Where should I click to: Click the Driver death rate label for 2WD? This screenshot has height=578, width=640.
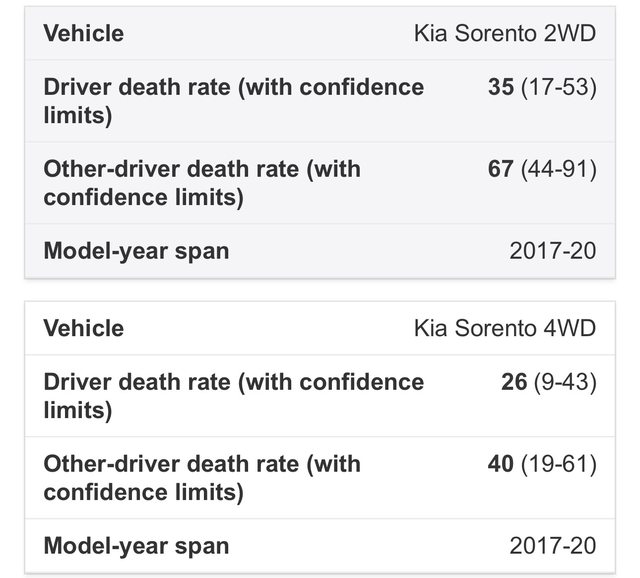pos(233,100)
